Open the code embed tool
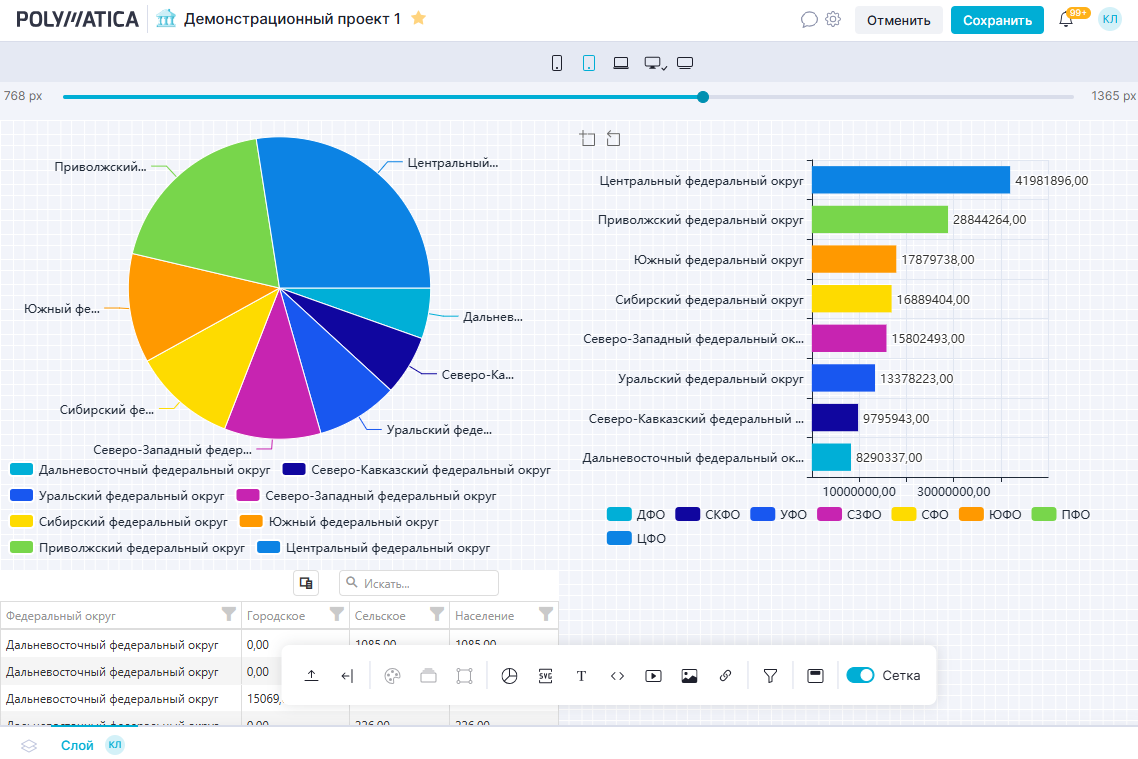1138x759 pixels. [x=617, y=676]
